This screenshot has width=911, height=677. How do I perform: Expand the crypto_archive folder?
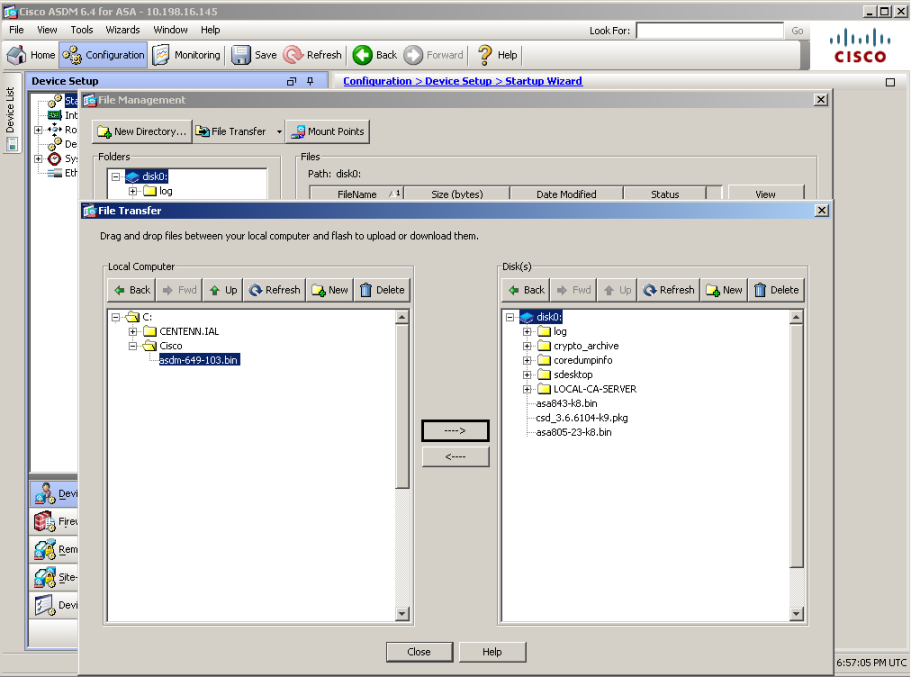[527, 346]
